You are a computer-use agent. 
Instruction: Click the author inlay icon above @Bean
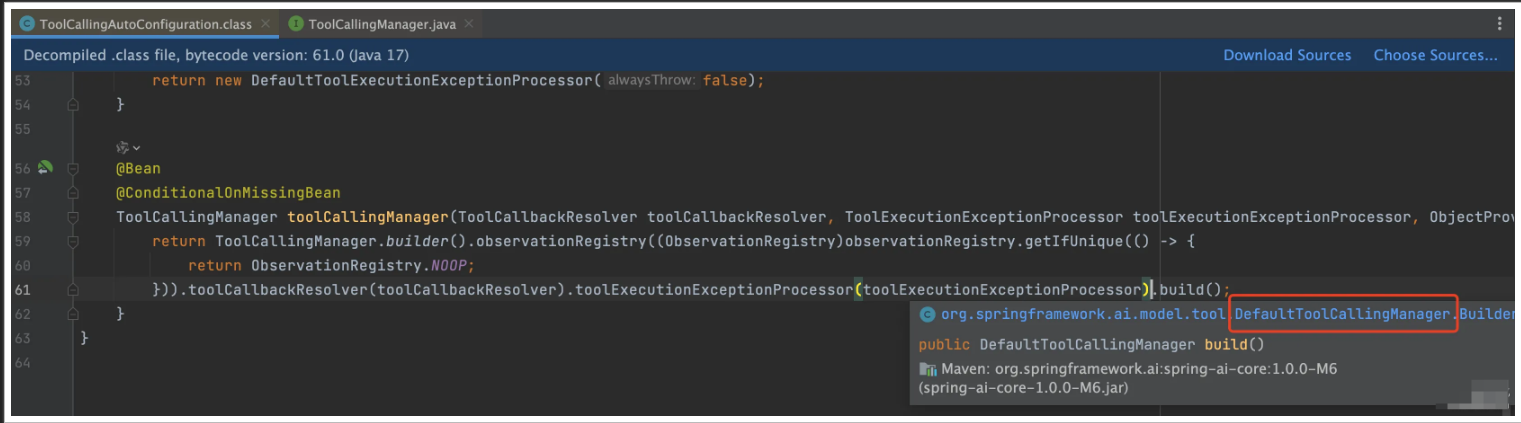tap(123, 147)
